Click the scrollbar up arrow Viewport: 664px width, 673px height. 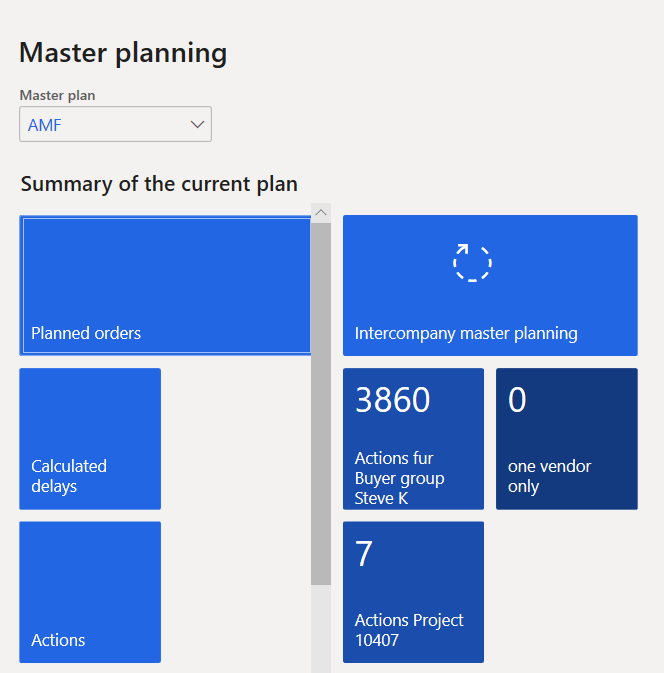coord(321,212)
